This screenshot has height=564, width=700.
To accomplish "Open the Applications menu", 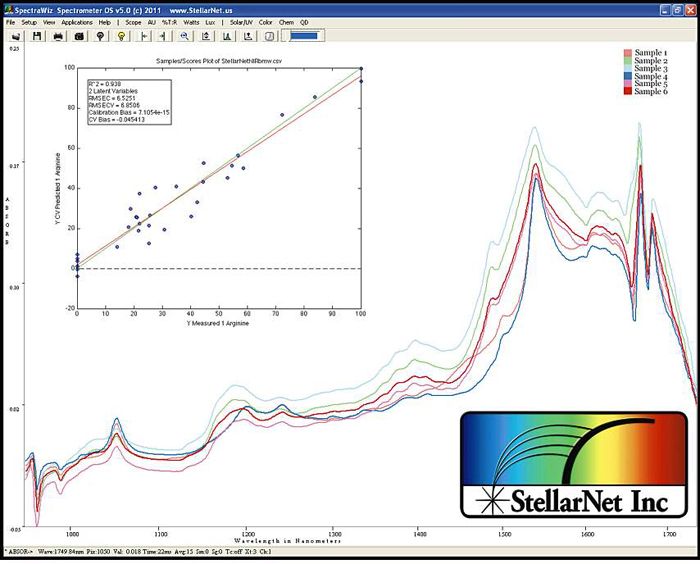I will 77,22.
